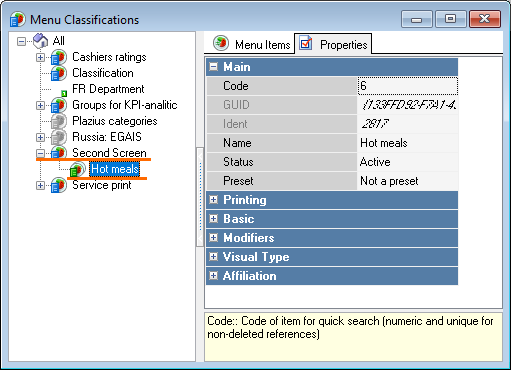This screenshot has width=511, height=370.
Task: Maximize the Menu Classifications window
Action: (x=450, y=19)
